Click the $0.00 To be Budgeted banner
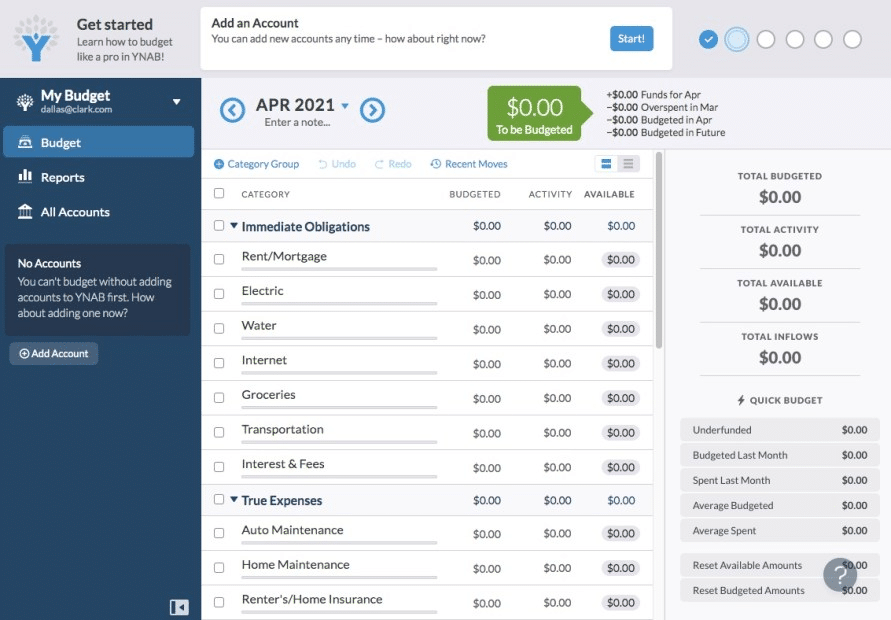 (540, 113)
